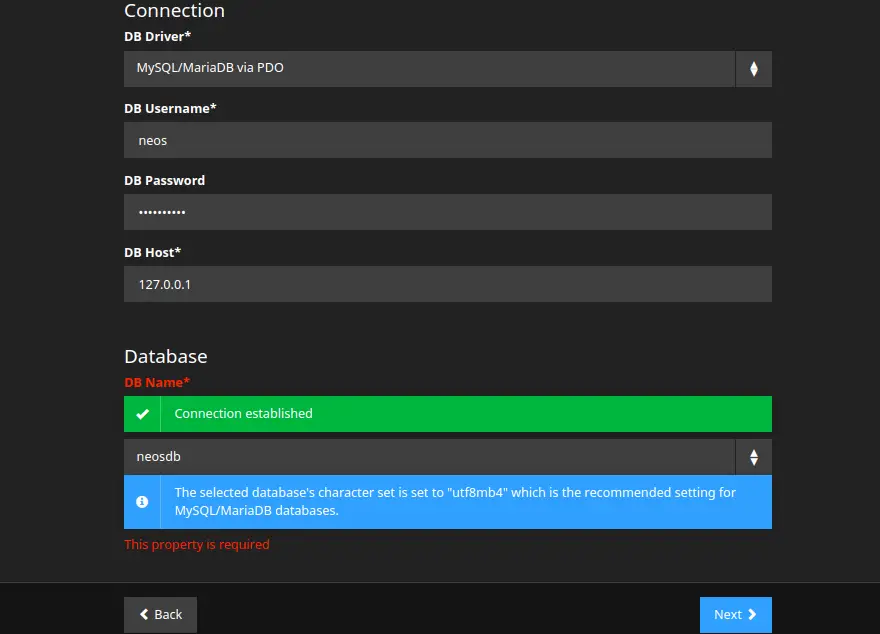Click the DB Host* label
Image resolution: width=880 pixels, height=634 pixels.
[x=153, y=252]
